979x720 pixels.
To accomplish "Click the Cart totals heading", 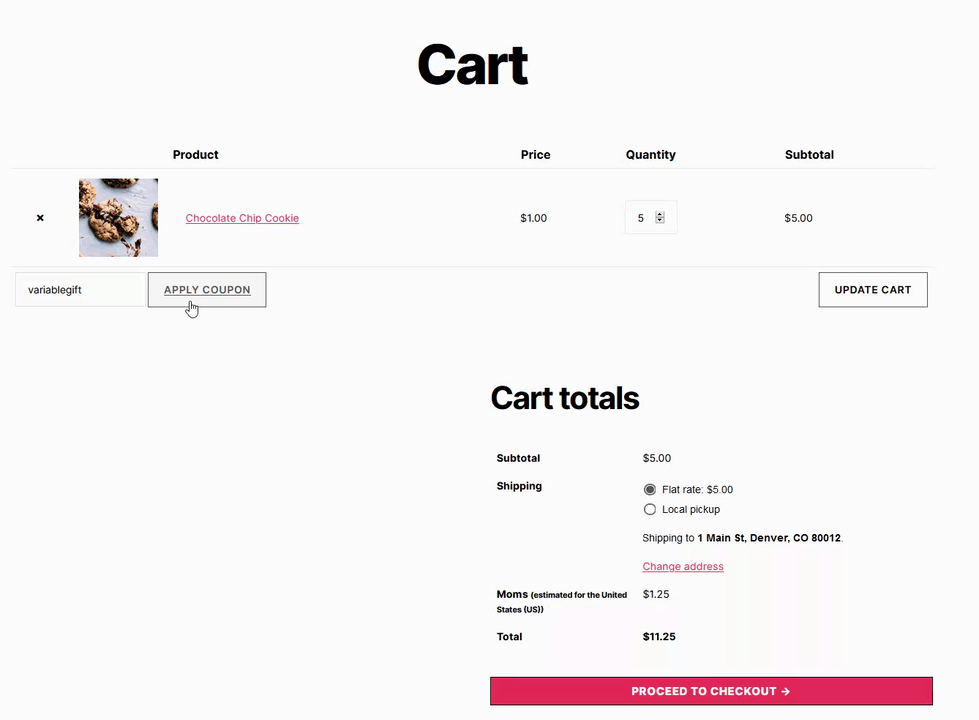I will point(565,398).
